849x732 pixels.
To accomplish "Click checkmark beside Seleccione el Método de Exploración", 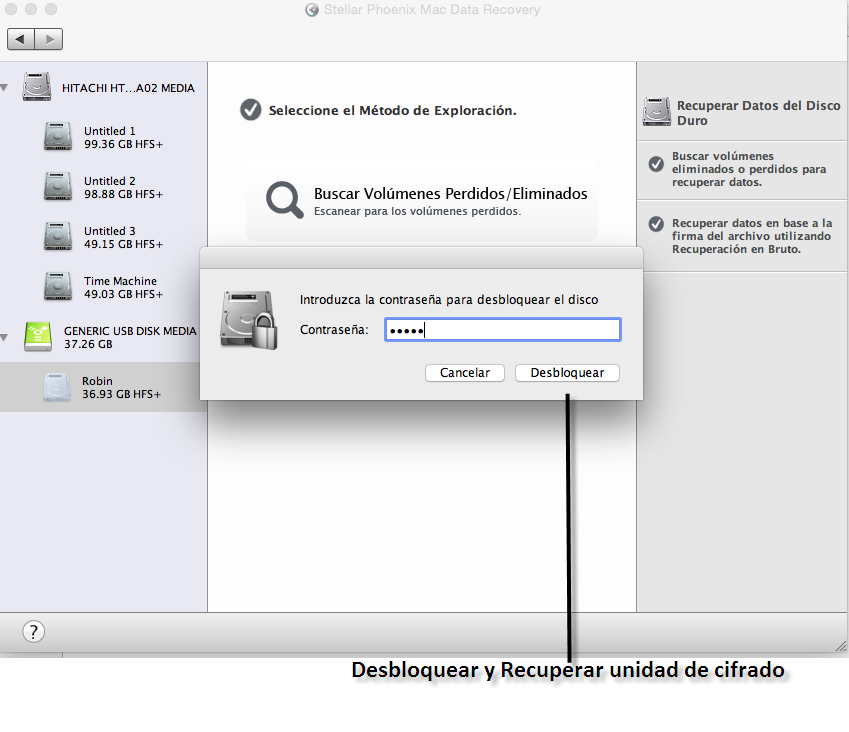I will 251,110.
